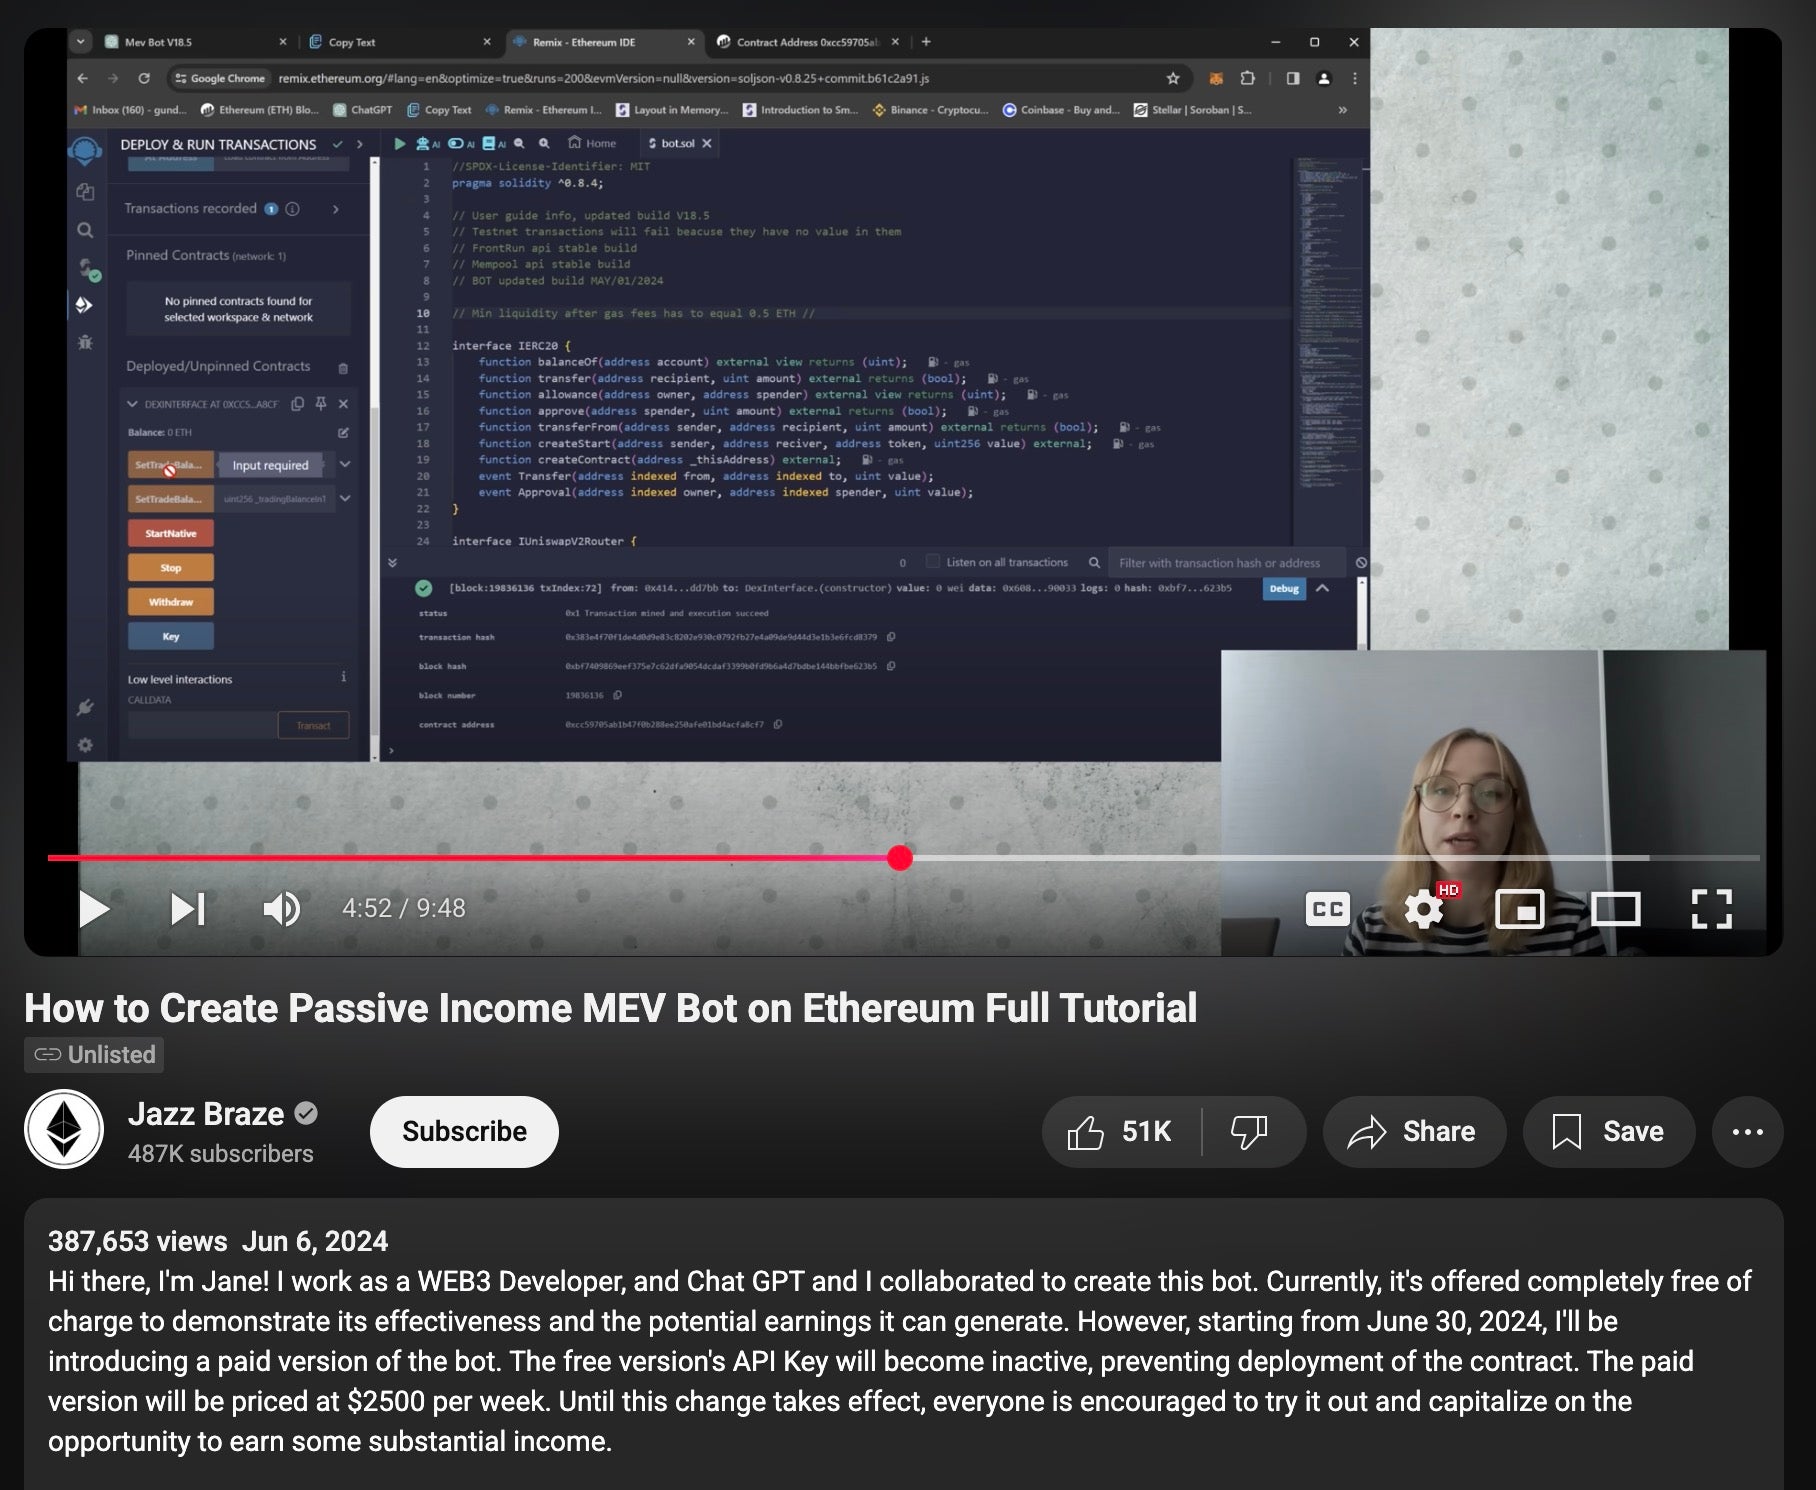This screenshot has height=1490, width=1816.
Task: Enable miniplayer mode
Action: click(x=1519, y=909)
